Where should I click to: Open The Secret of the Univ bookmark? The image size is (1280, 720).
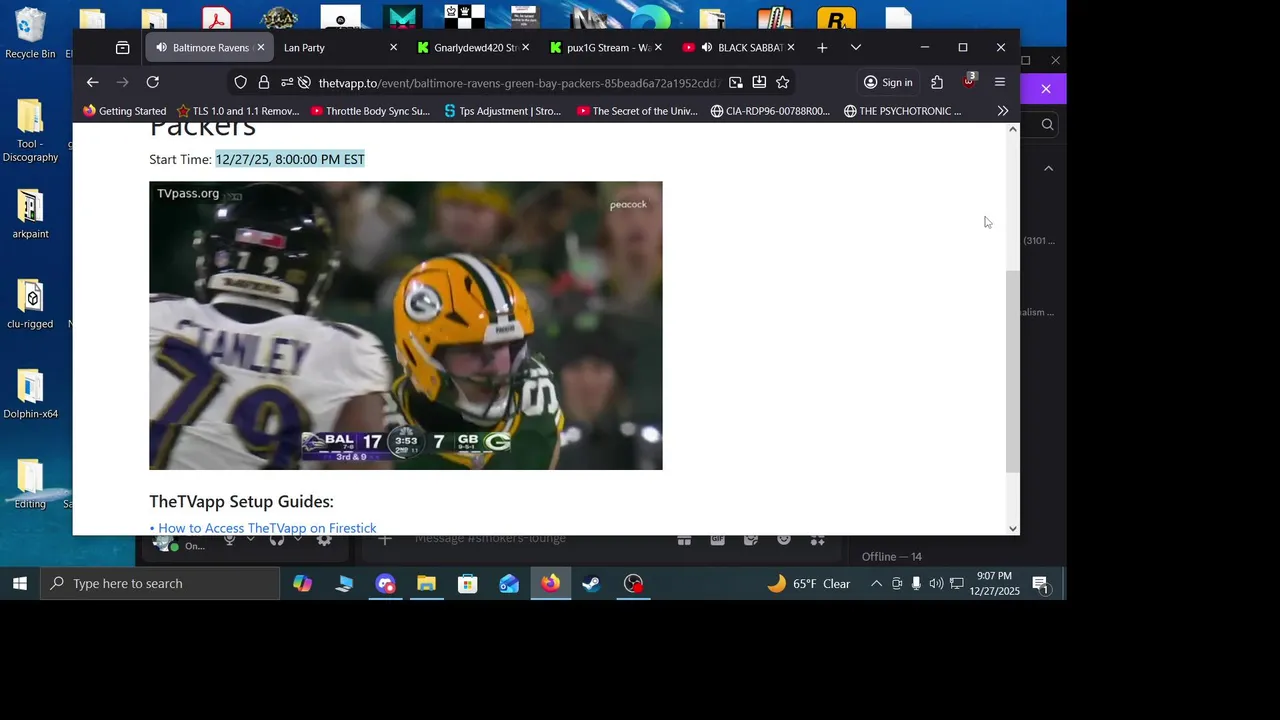pyautogui.click(x=637, y=111)
